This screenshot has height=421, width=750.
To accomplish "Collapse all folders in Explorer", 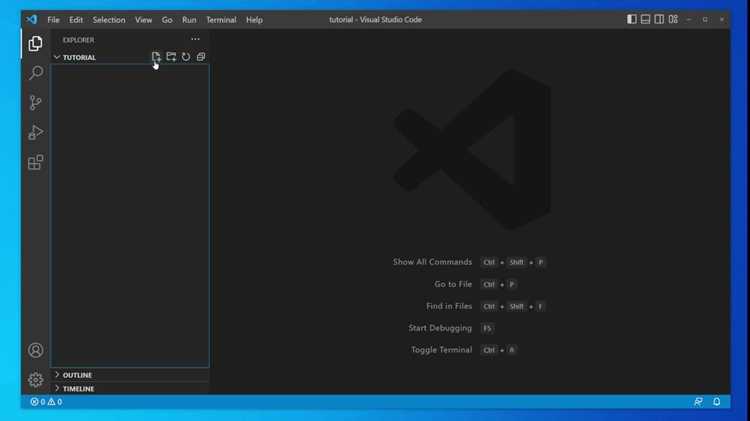I will pyautogui.click(x=201, y=57).
